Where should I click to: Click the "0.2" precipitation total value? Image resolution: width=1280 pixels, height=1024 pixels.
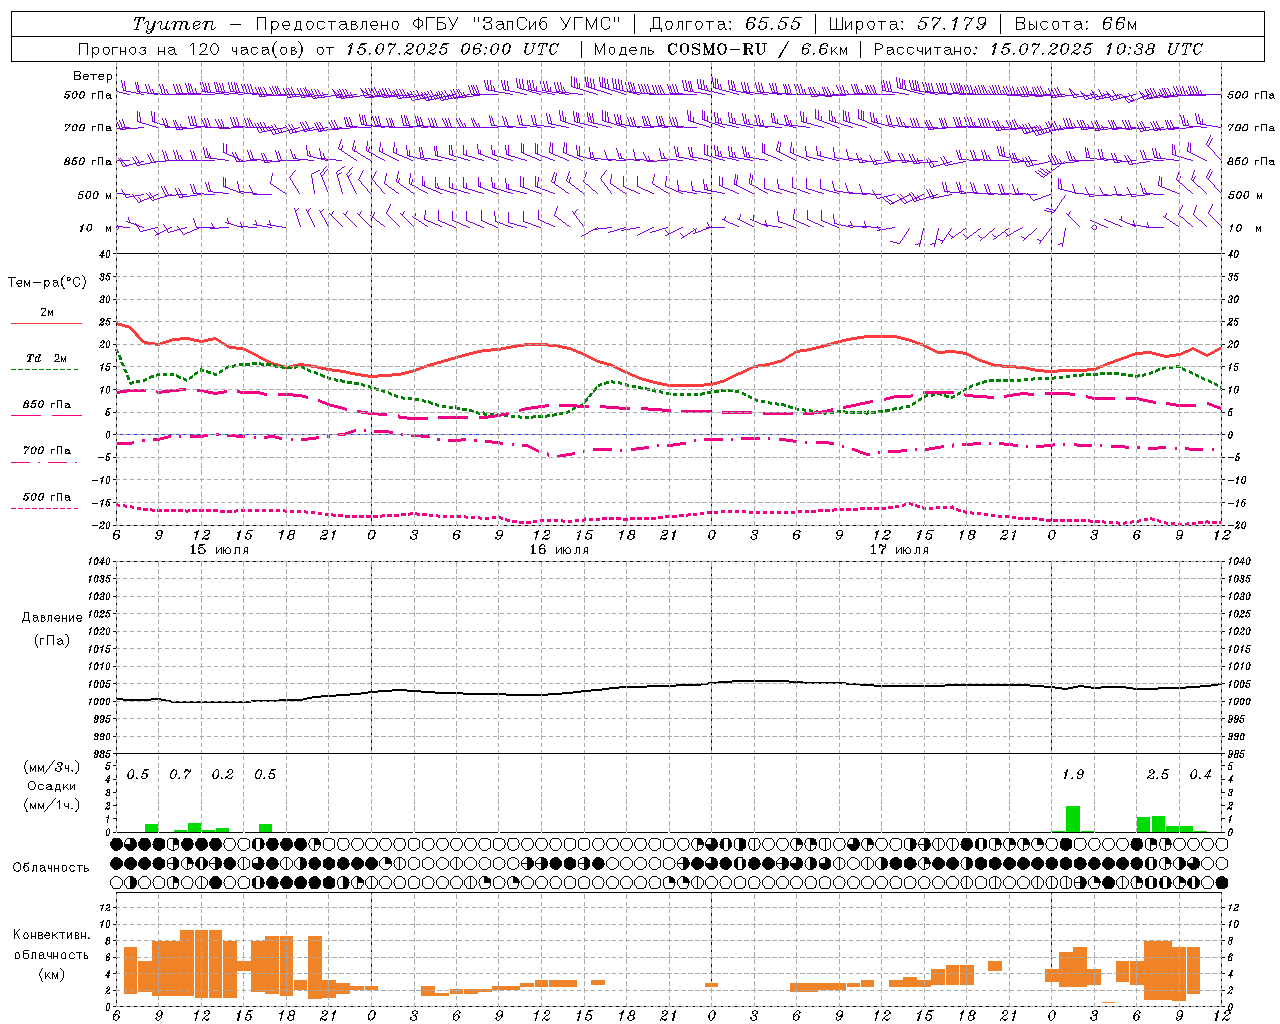222,775
